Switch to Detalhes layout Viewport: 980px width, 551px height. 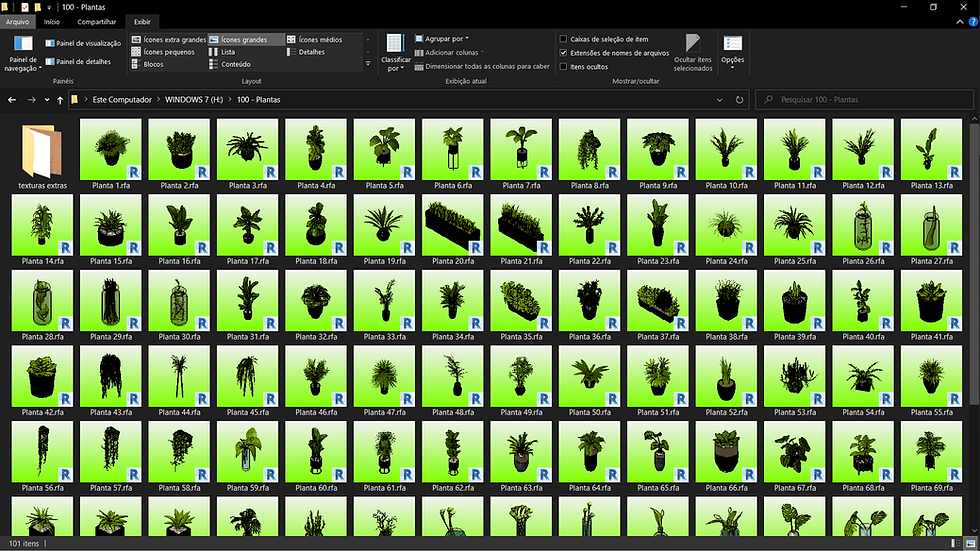click(306, 52)
